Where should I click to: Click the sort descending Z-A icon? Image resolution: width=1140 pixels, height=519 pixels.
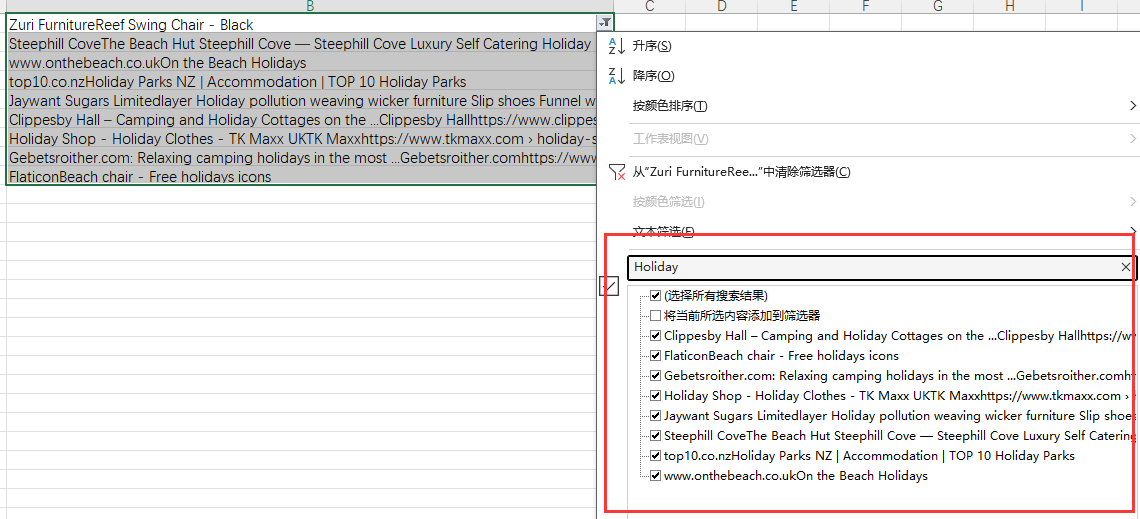(x=616, y=76)
